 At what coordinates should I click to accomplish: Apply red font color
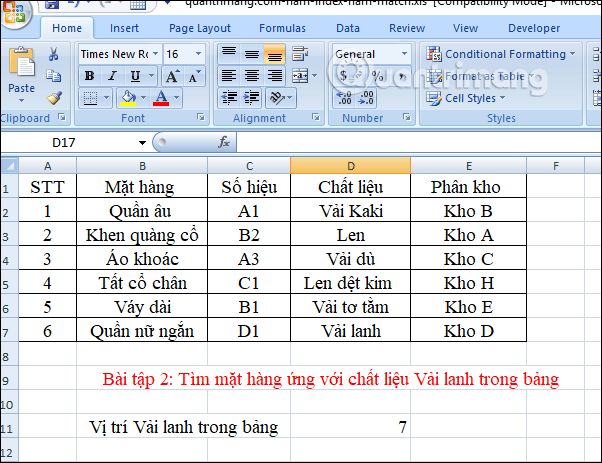coord(161,98)
